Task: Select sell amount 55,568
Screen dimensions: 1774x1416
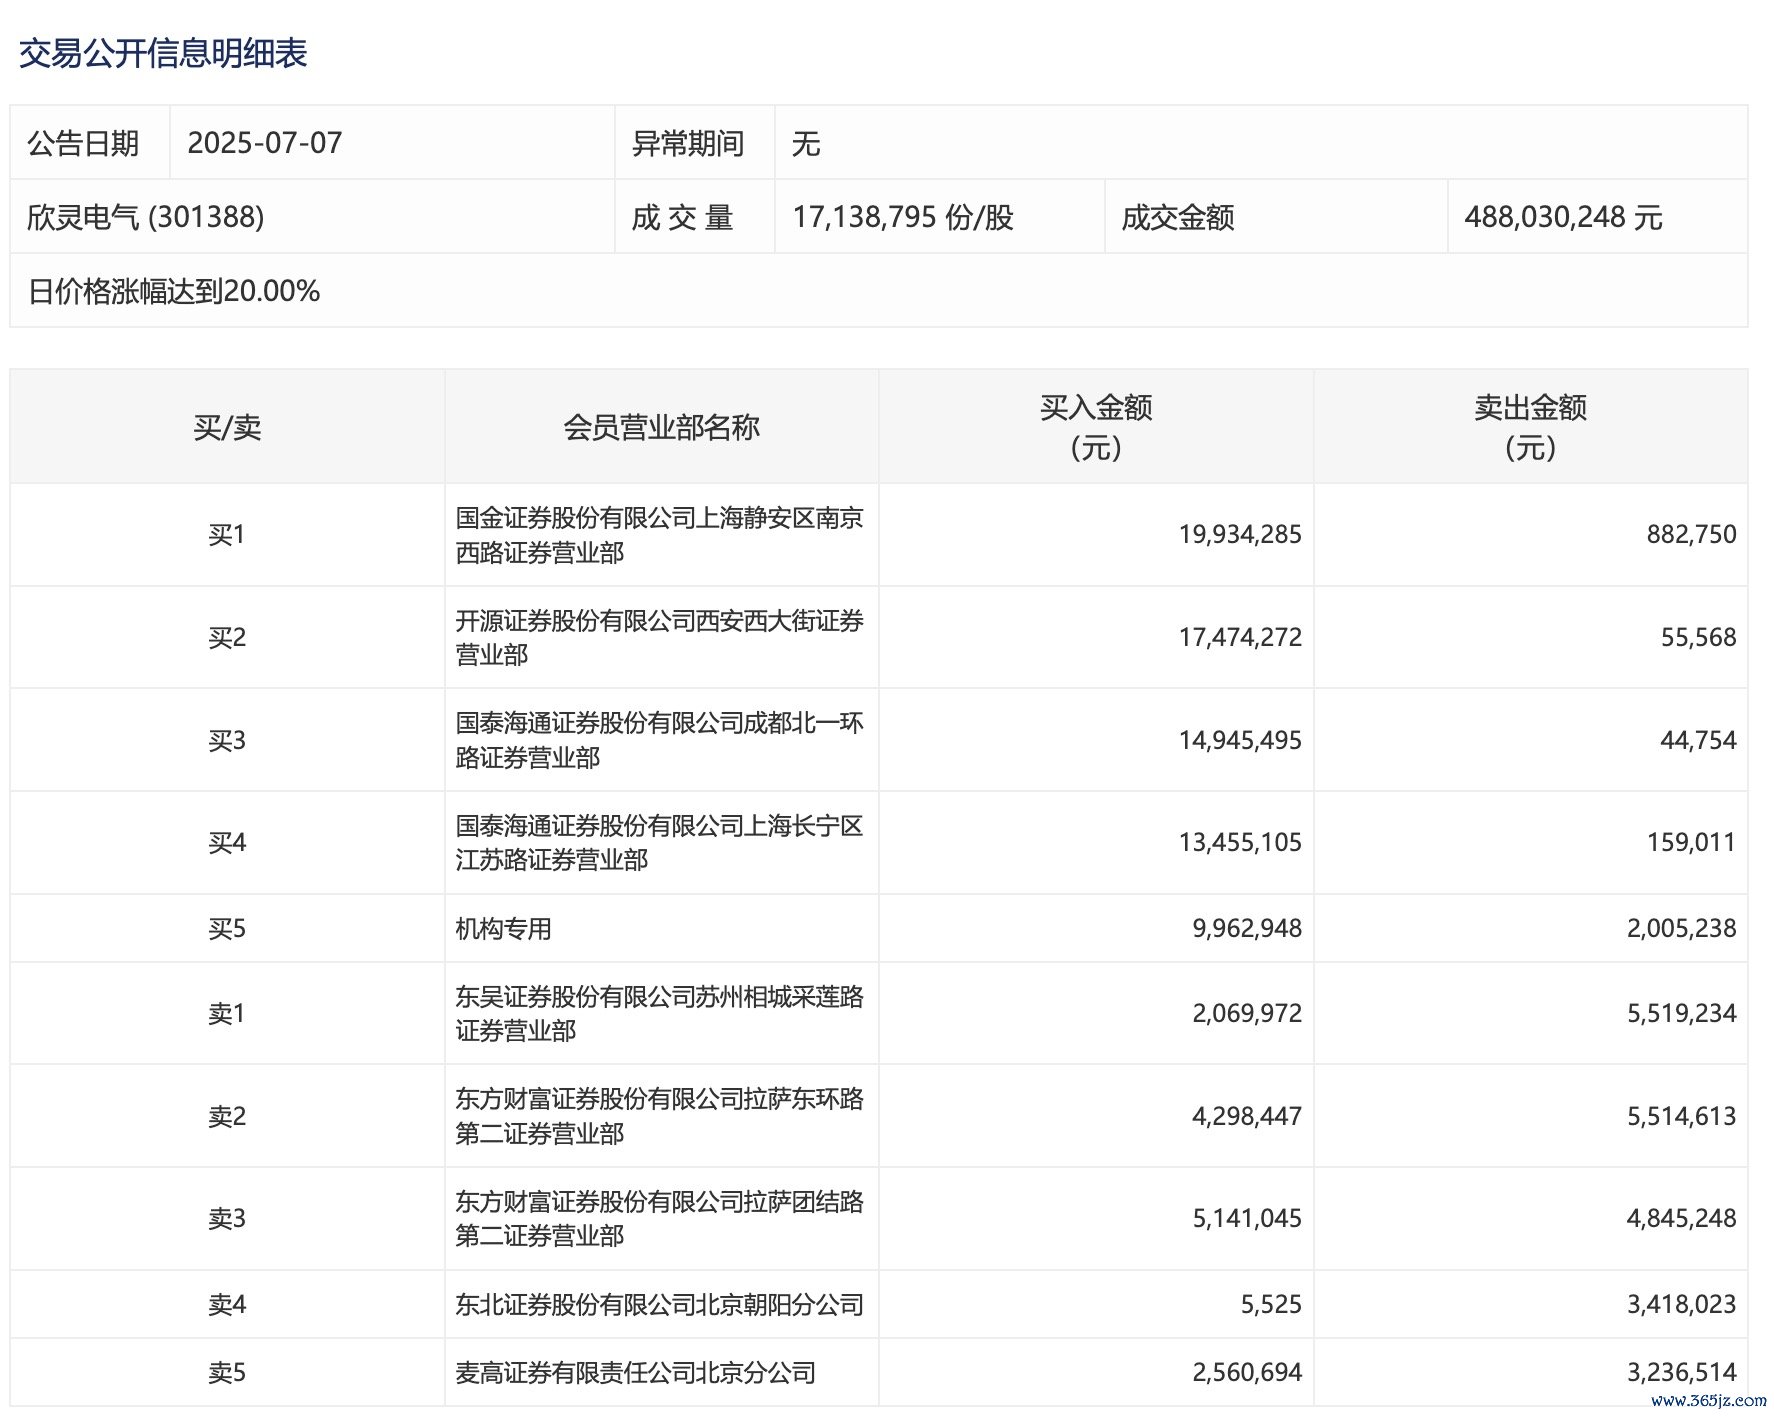Action: [x=1699, y=638]
